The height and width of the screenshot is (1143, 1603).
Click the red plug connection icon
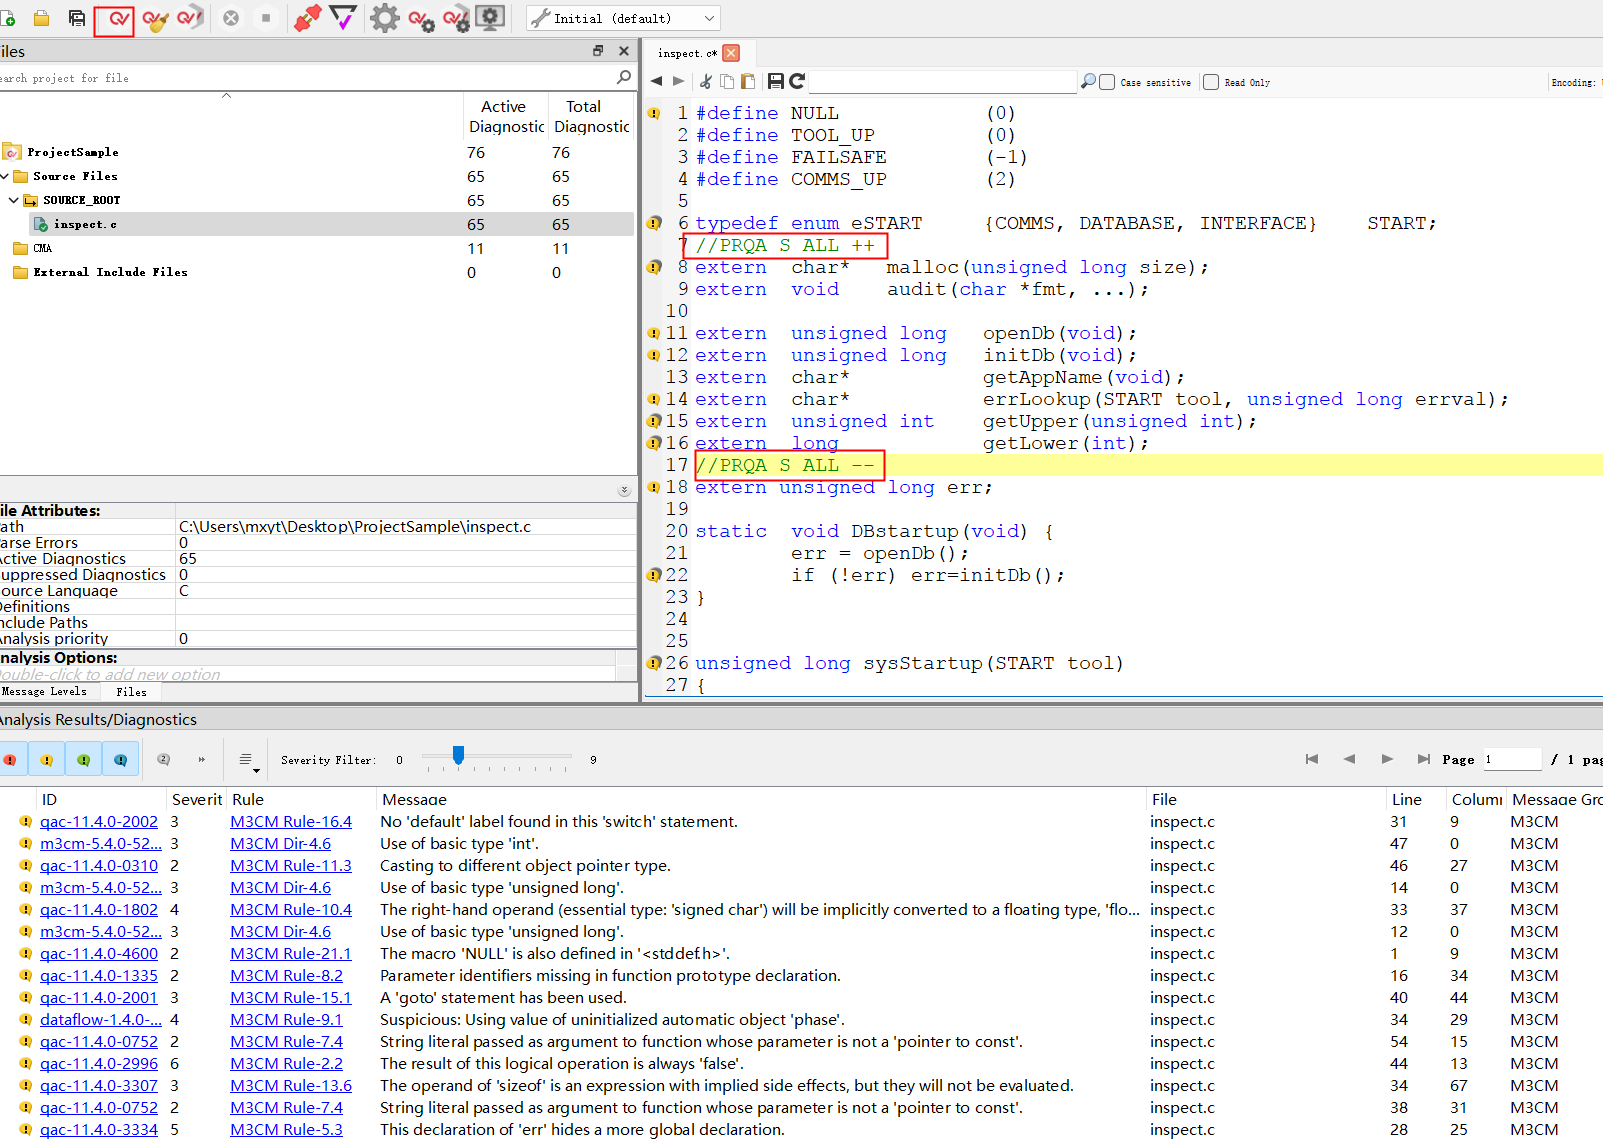(307, 18)
